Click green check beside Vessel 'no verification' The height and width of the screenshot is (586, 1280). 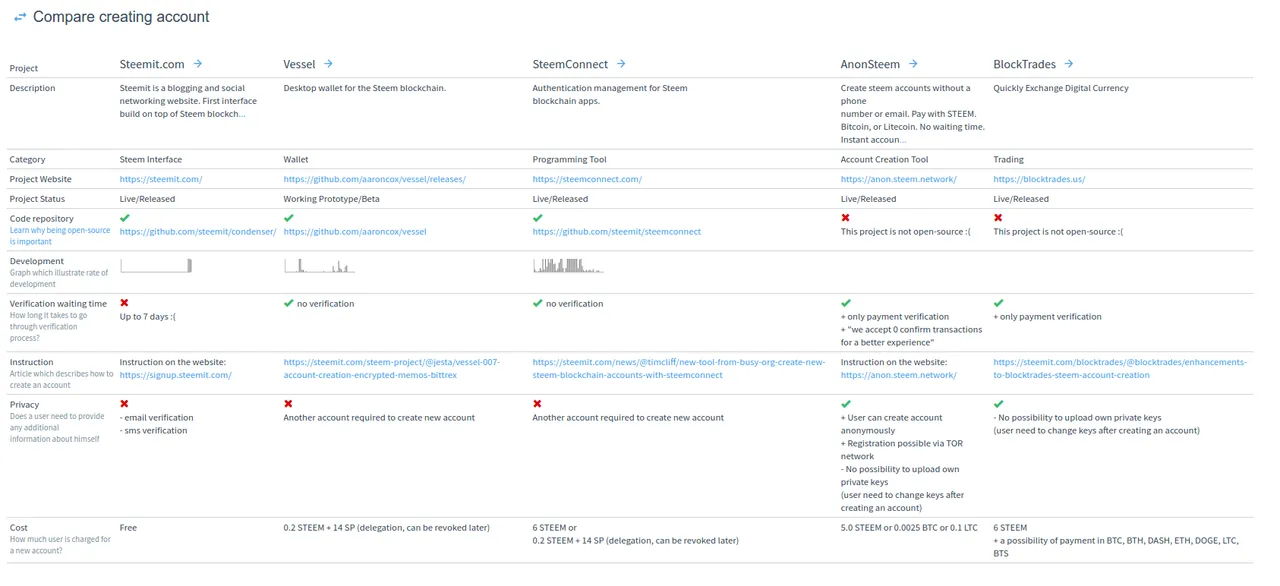[x=289, y=303]
